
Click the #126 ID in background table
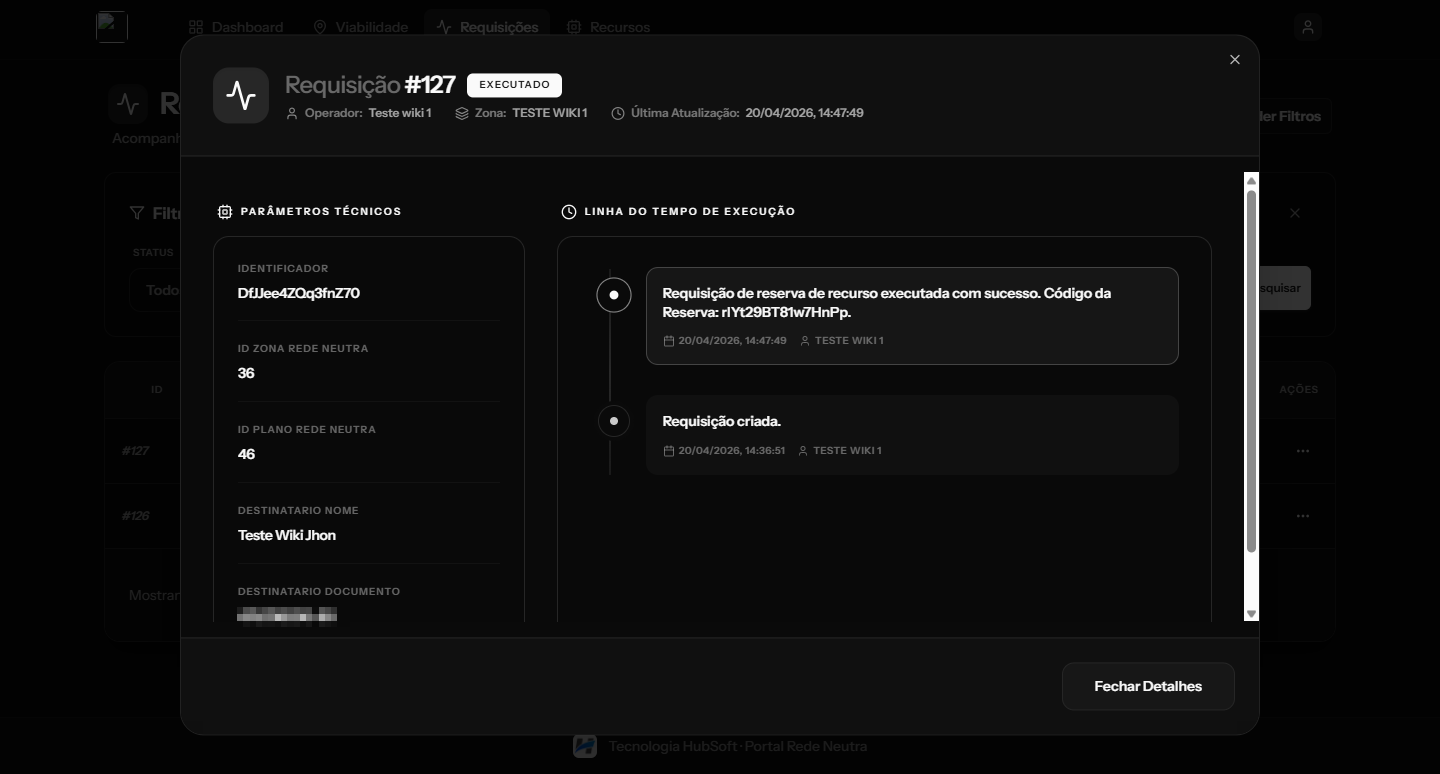tap(135, 516)
